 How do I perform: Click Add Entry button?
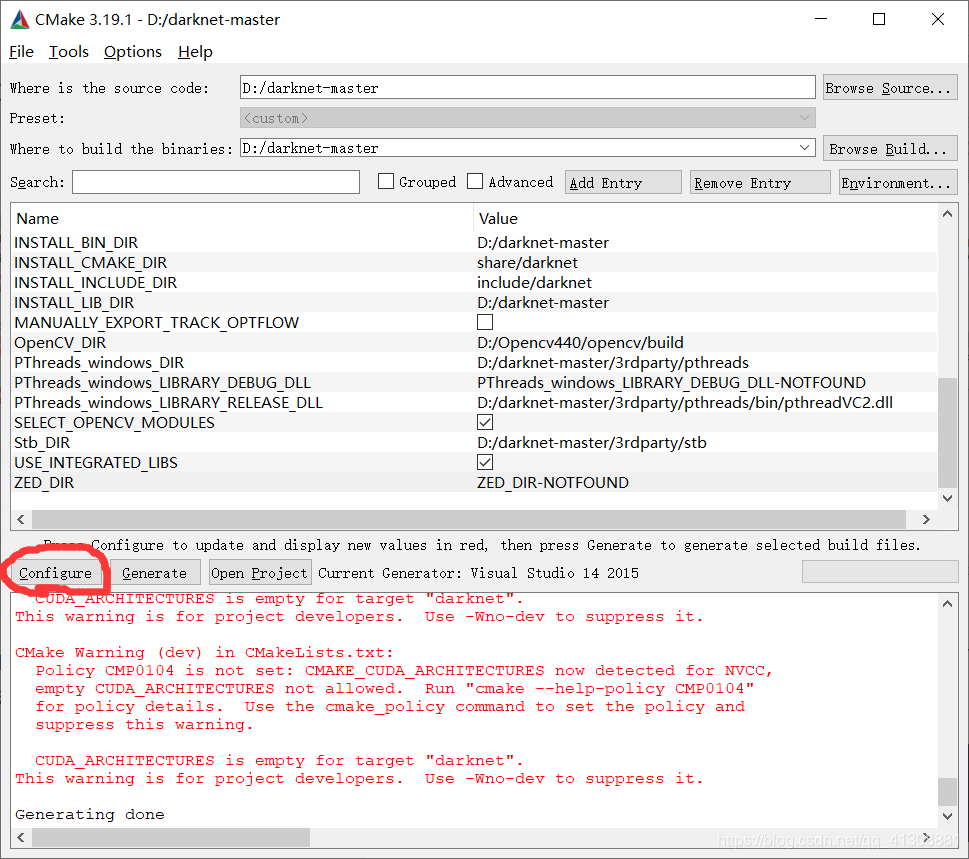coord(622,183)
